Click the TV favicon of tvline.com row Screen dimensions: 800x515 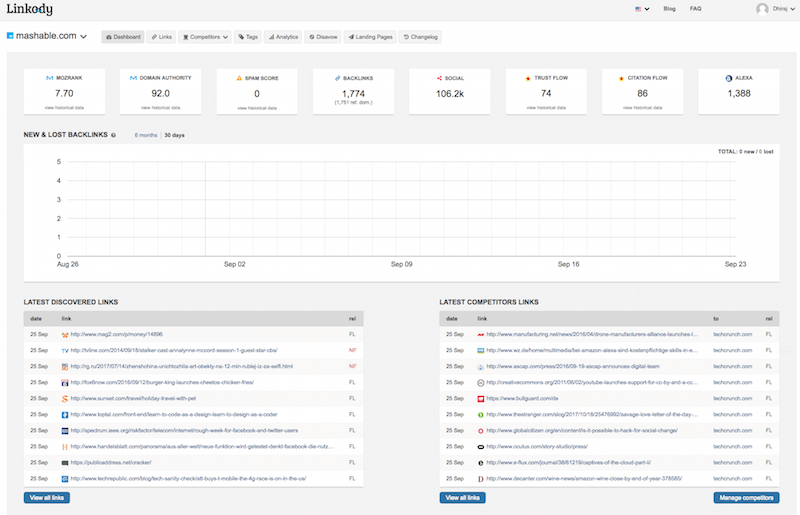pos(65,351)
